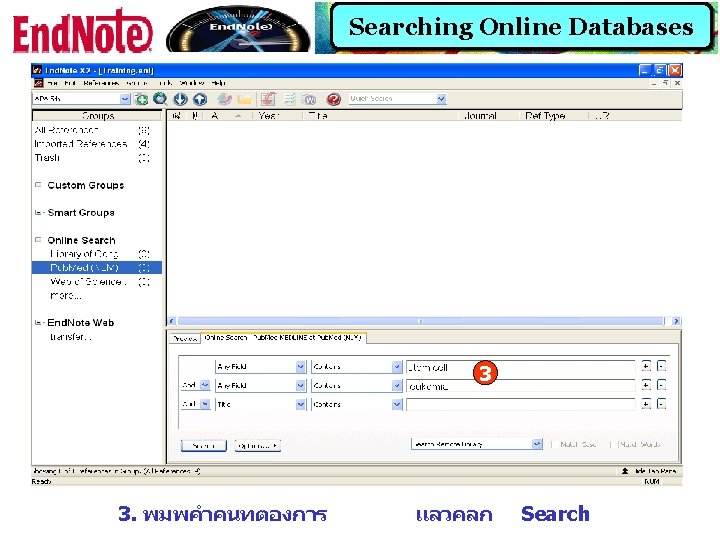Click the Format Bibliography list icon
Screen dimensions: 720x540
point(290,99)
